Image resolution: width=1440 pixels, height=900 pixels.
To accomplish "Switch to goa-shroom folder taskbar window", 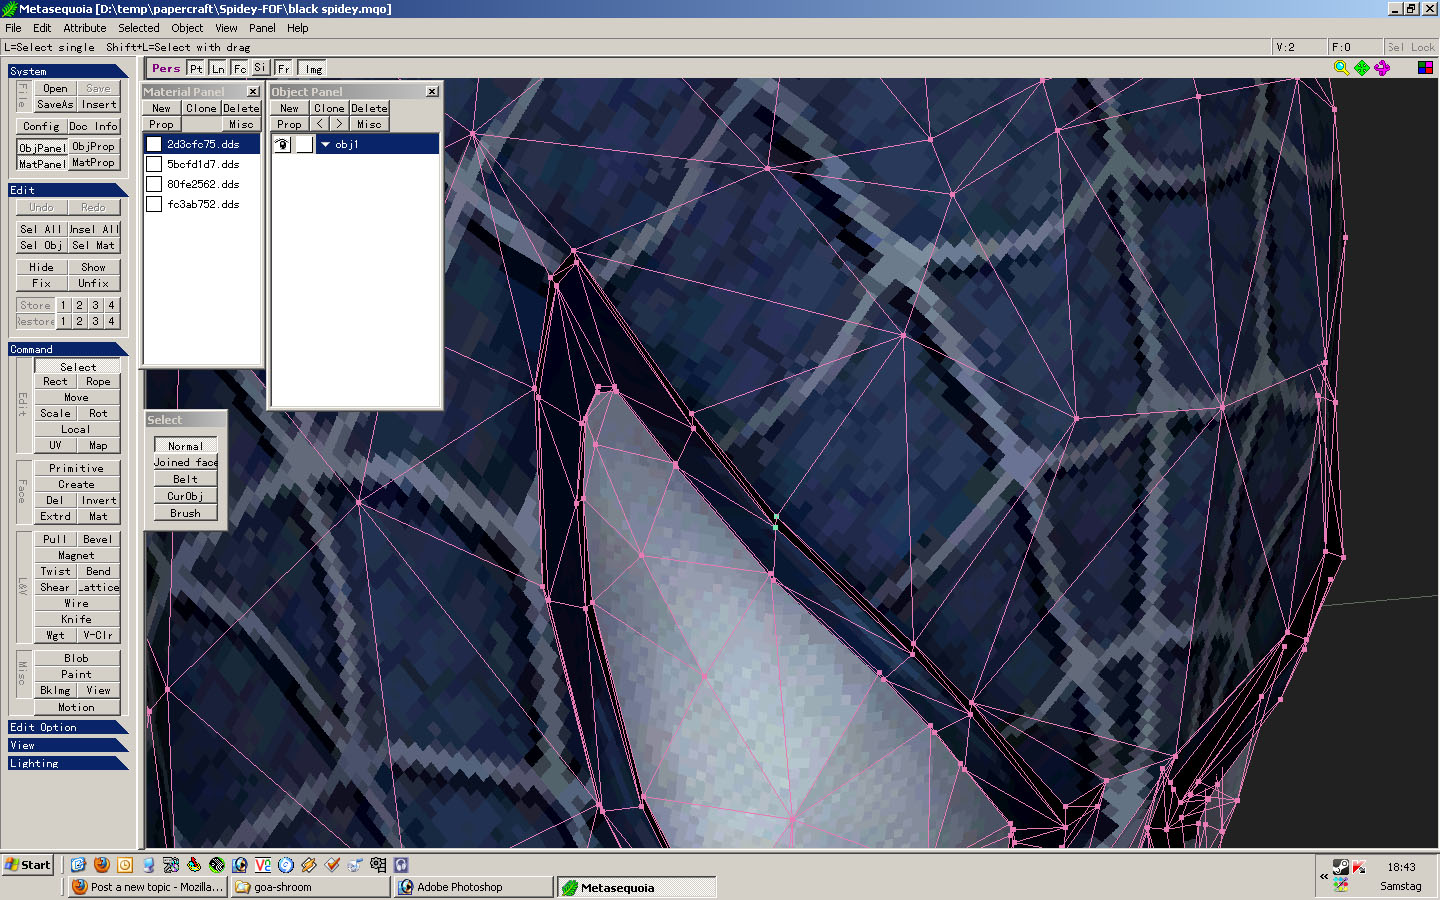I will click(x=310, y=887).
